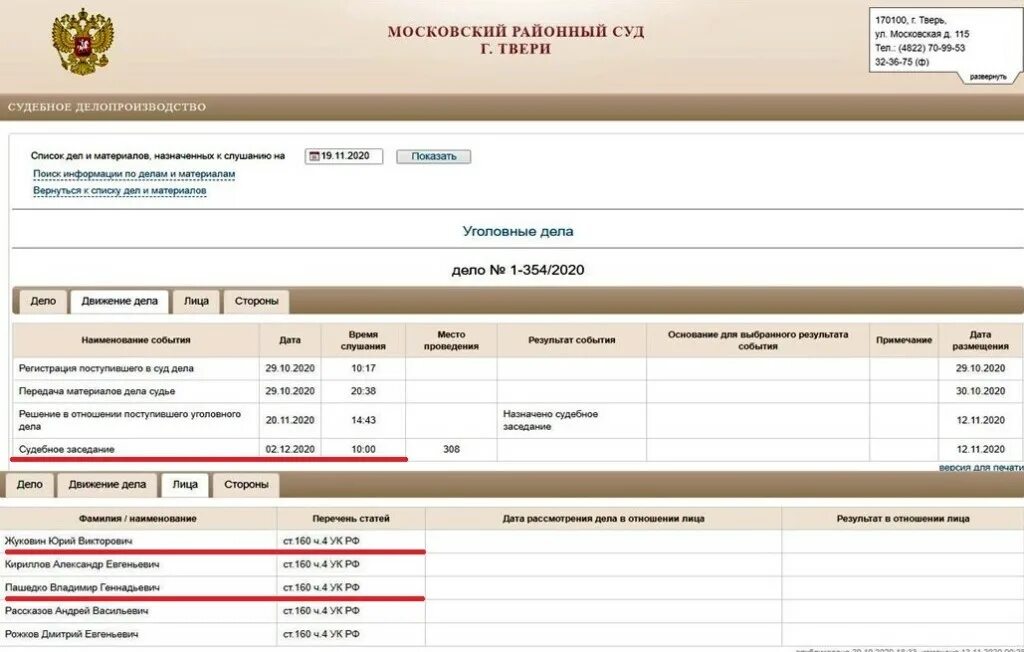Select the Судебное заседание row name
This screenshot has height=652, width=1024.
(67, 449)
